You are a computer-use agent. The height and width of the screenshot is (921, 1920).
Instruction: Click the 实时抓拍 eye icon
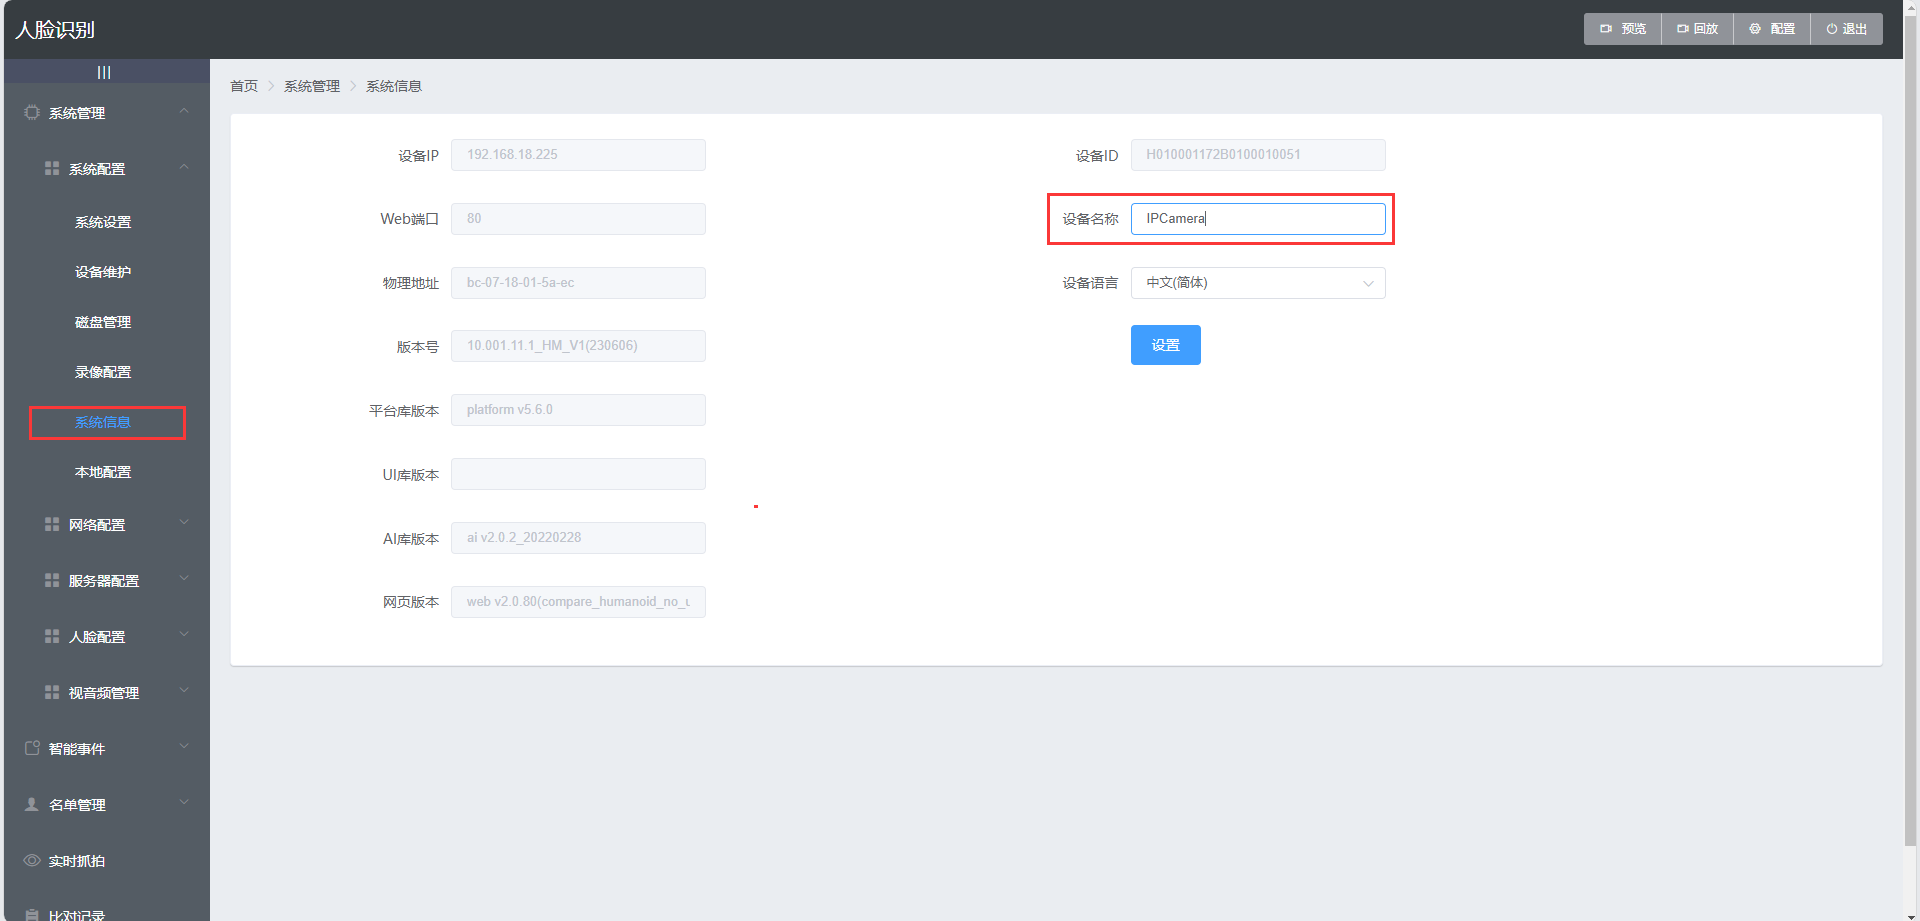[x=32, y=861]
